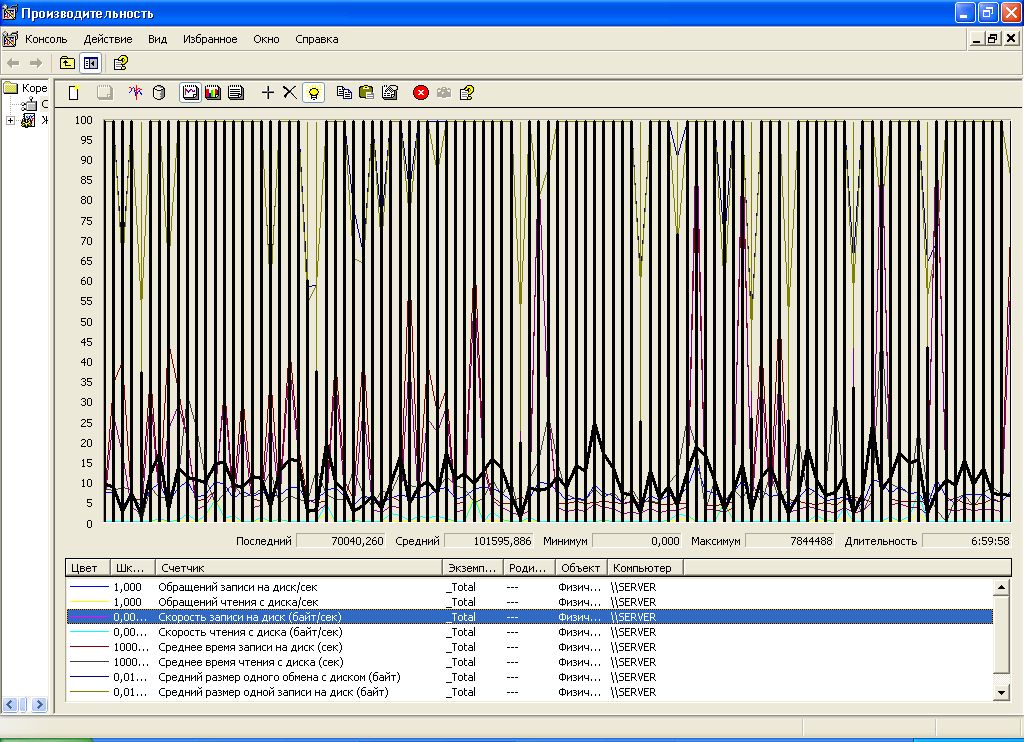Click the Счетчик column header

click(297, 568)
